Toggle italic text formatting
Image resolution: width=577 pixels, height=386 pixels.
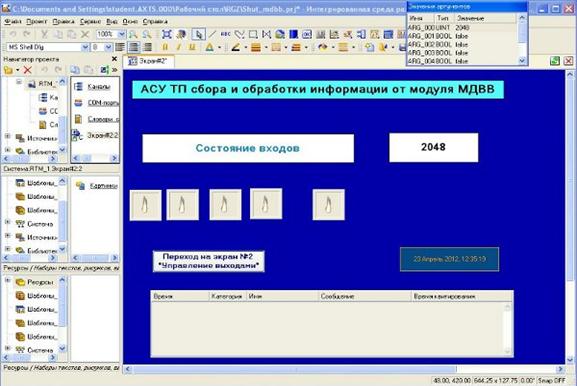pyautogui.click(x=179, y=47)
